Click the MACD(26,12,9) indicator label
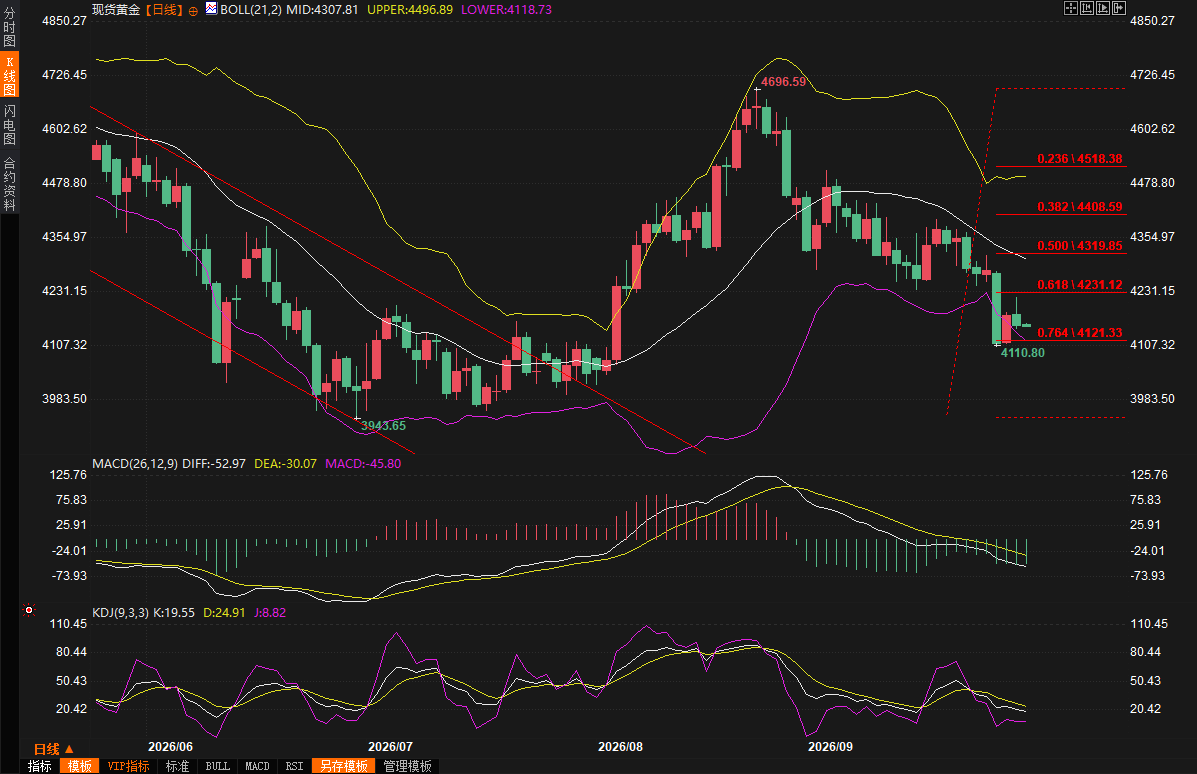1197x774 pixels. click(x=135, y=463)
